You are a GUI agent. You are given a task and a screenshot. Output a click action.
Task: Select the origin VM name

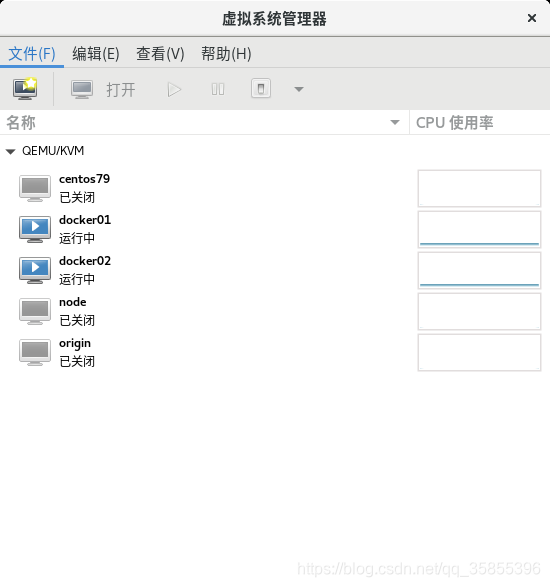[x=75, y=344]
